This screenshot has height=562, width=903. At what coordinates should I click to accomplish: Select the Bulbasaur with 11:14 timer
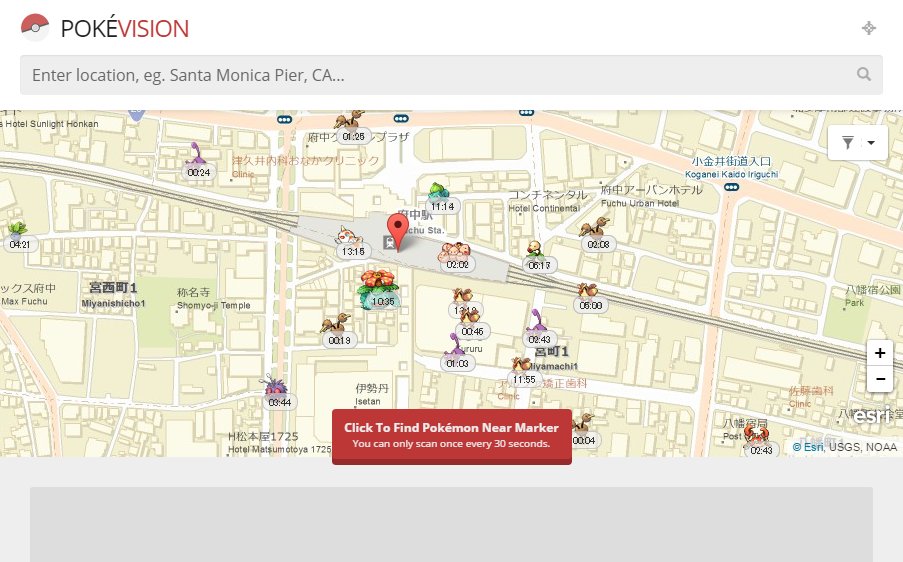coord(441,198)
